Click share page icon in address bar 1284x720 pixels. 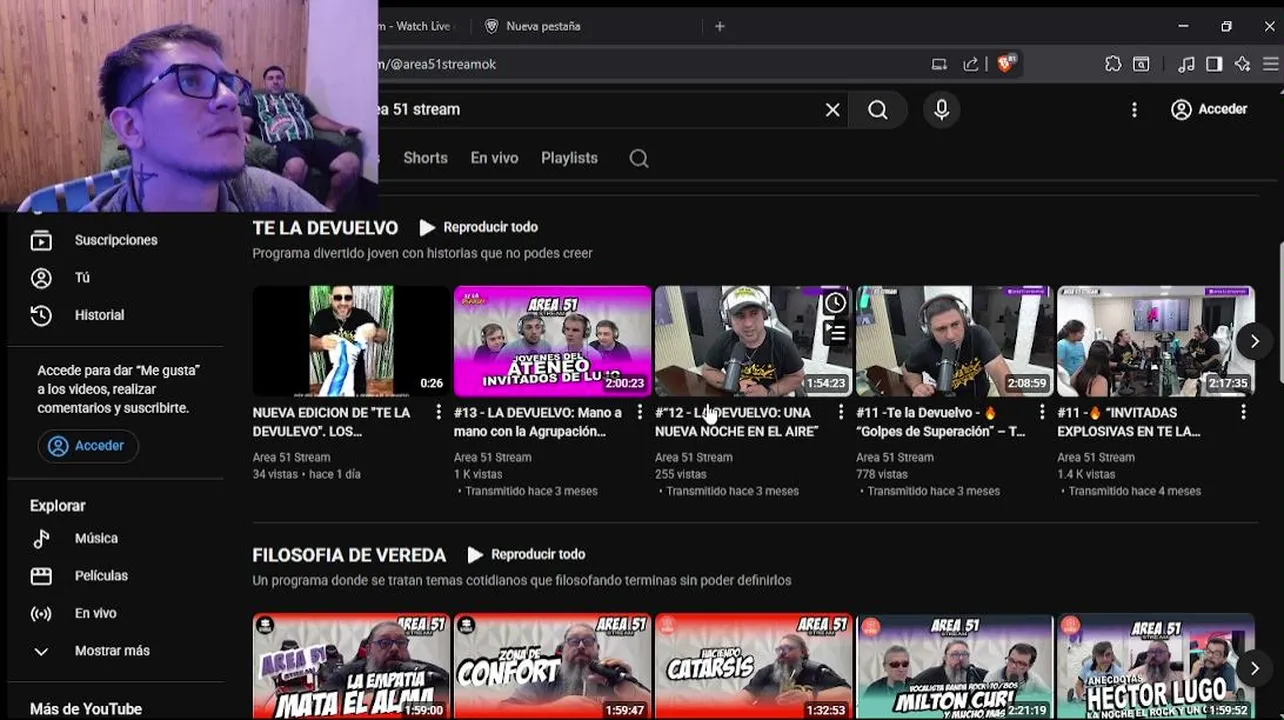970,64
